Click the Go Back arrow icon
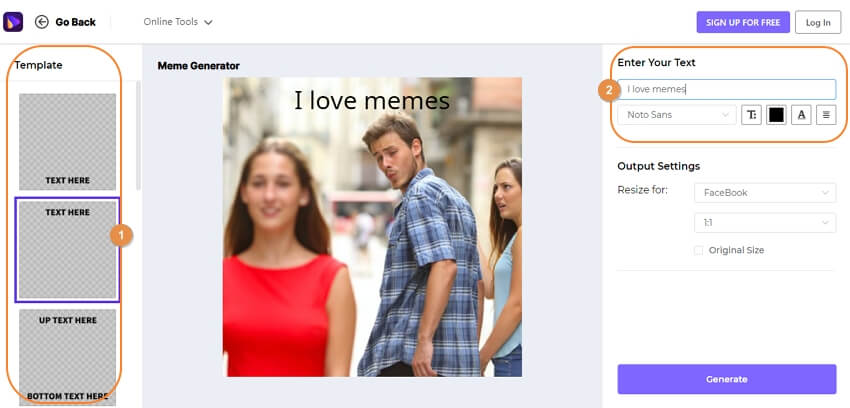 pyautogui.click(x=42, y=22)
